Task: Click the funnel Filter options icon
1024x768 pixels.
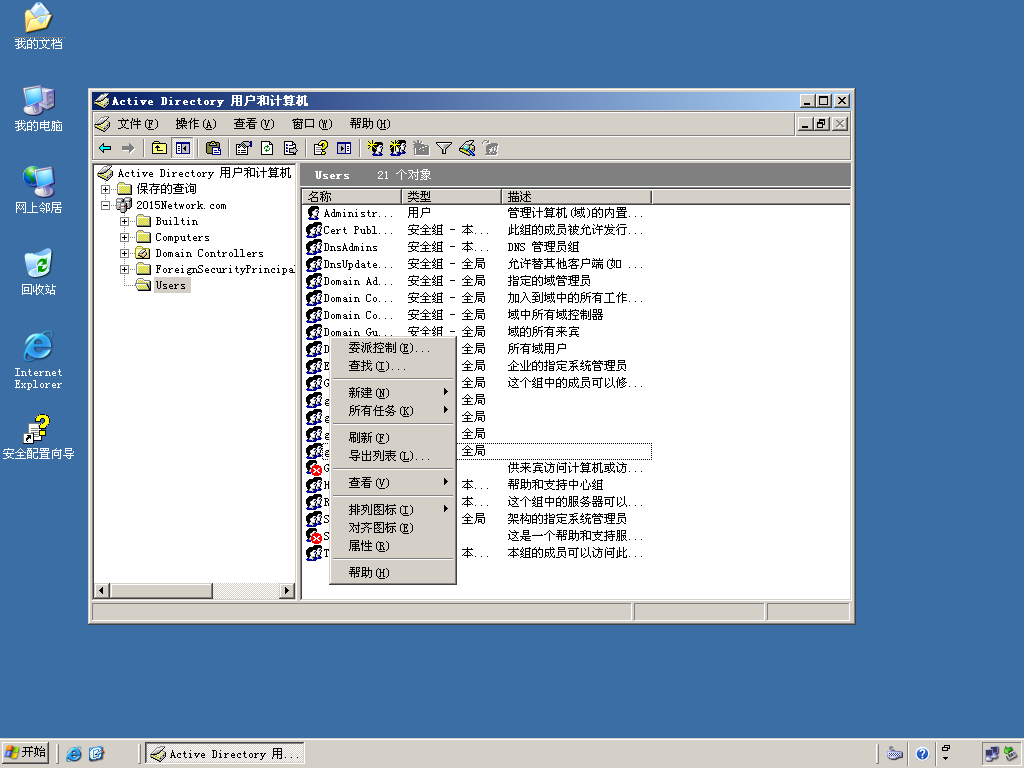Action: (x=444, y=148)
